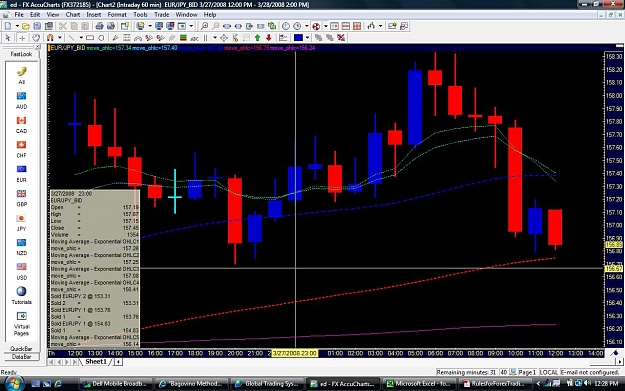Switch to the Sheet1 tab
Screen dimensions: 625x391
pos(96,362)
